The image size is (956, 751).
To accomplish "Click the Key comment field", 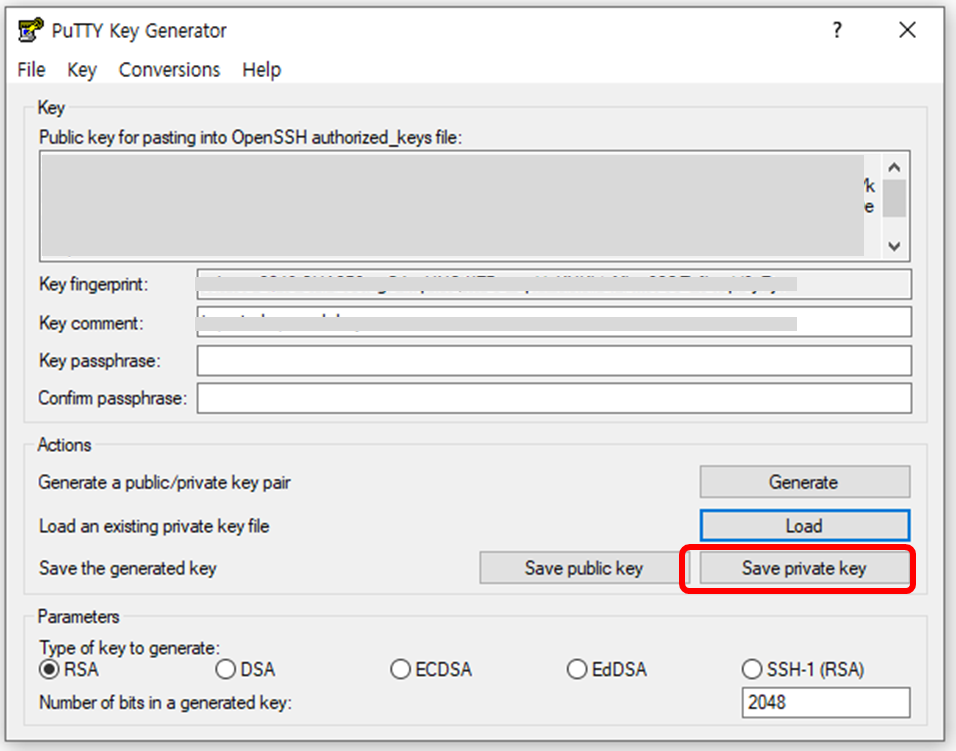I will [554, 322].
